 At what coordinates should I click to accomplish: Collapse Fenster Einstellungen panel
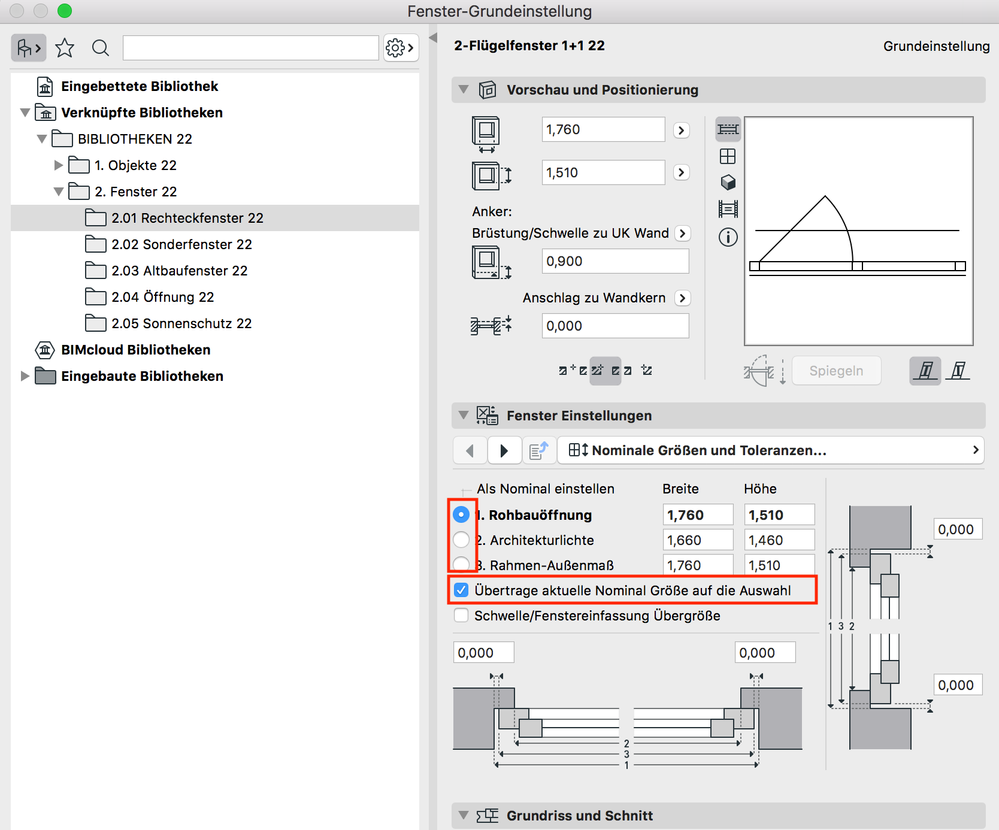point(464,415)
